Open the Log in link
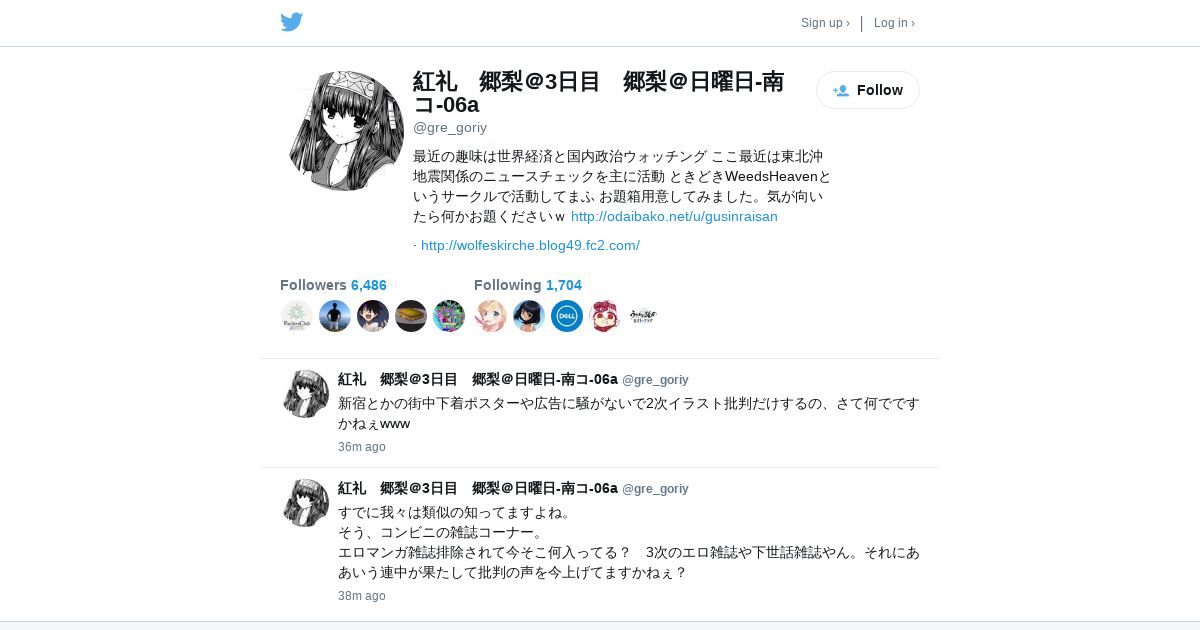 [x=894, y=23]
